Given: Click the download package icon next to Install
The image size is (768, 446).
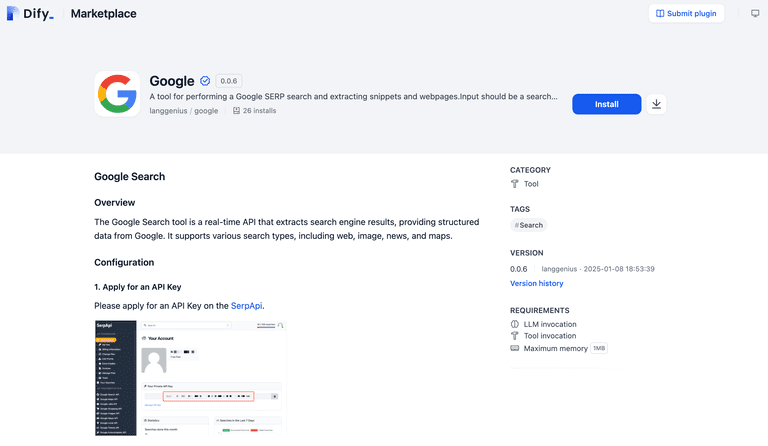Looking at the screenshot, I should point(656,104).
